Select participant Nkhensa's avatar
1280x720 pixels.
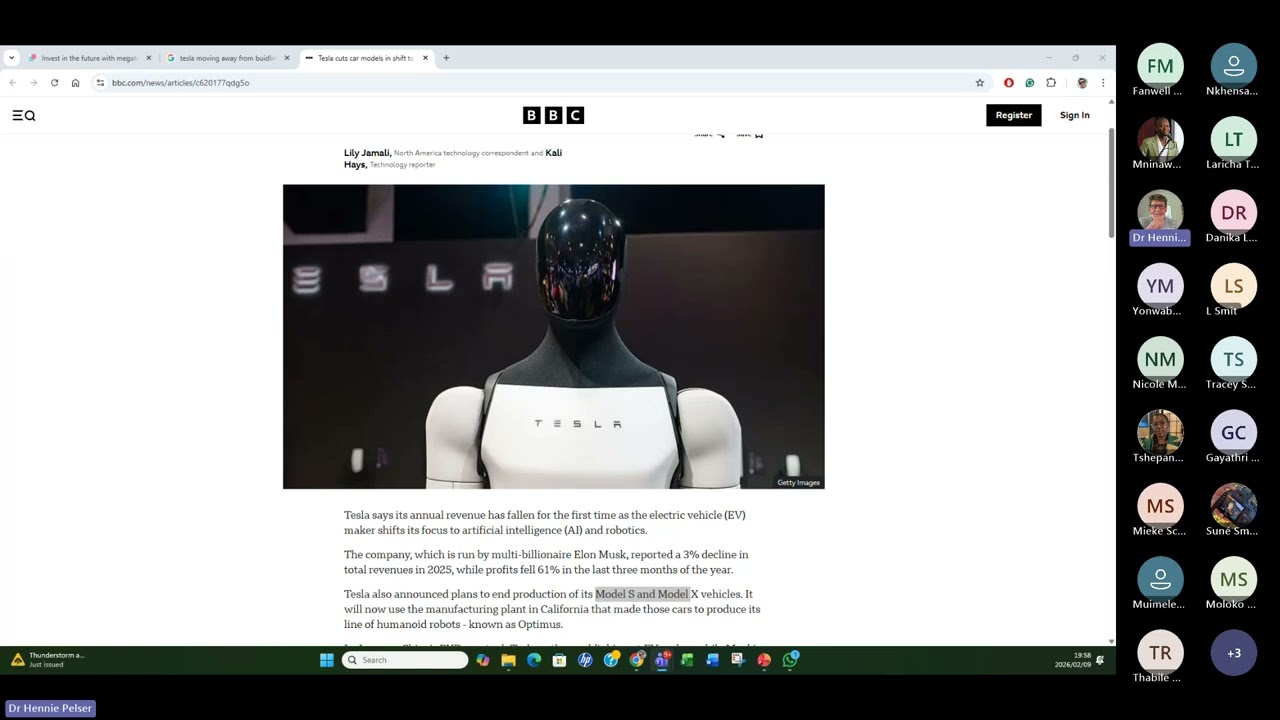pos(1234,66)
